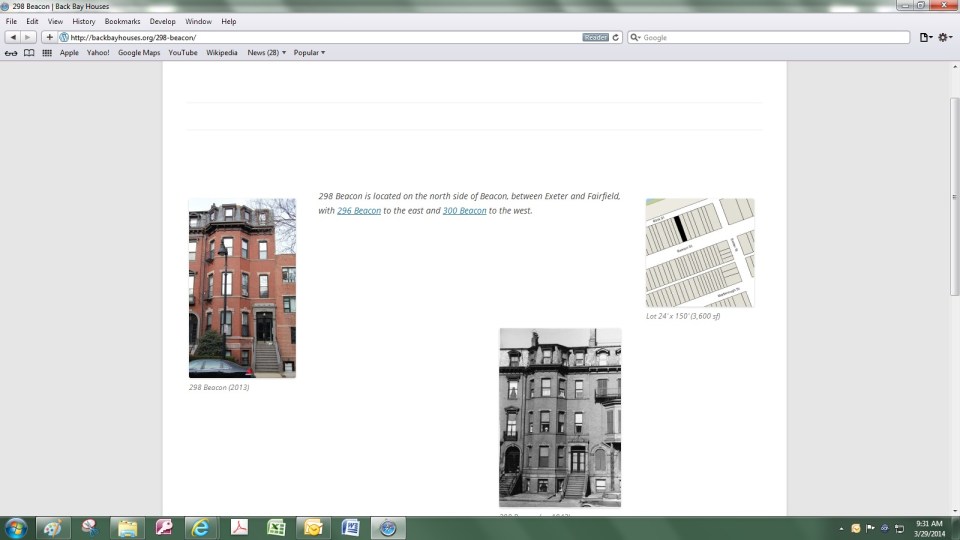960x540 pixels.
Task: Follow the 296 Beacon link
Action: (x=359, y=211)
